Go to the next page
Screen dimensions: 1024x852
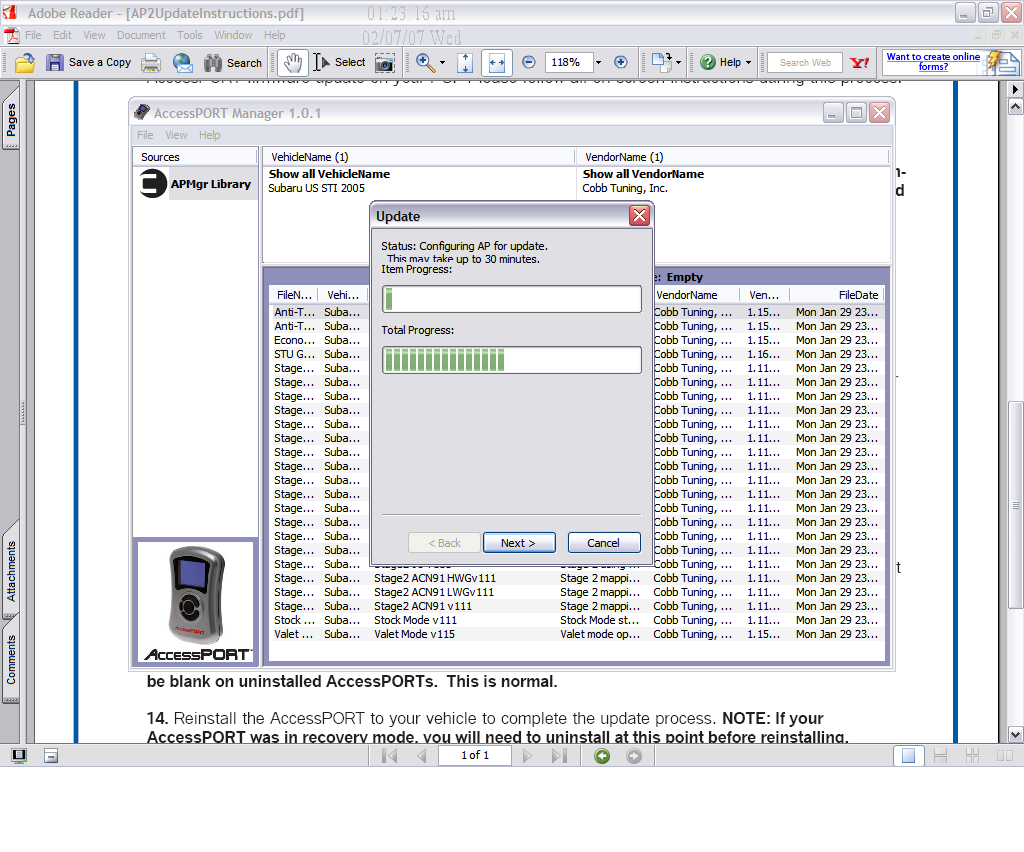(x=527, y=756)
